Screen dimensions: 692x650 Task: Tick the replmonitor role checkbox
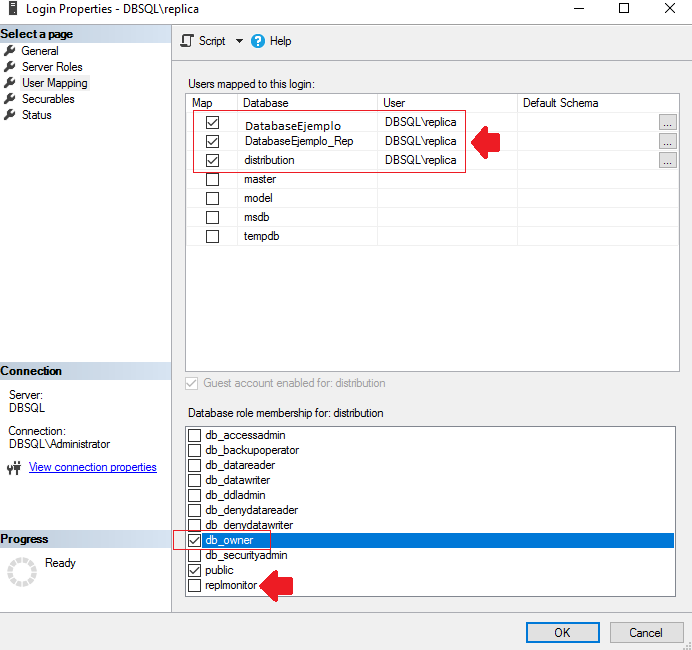point(194,585)
